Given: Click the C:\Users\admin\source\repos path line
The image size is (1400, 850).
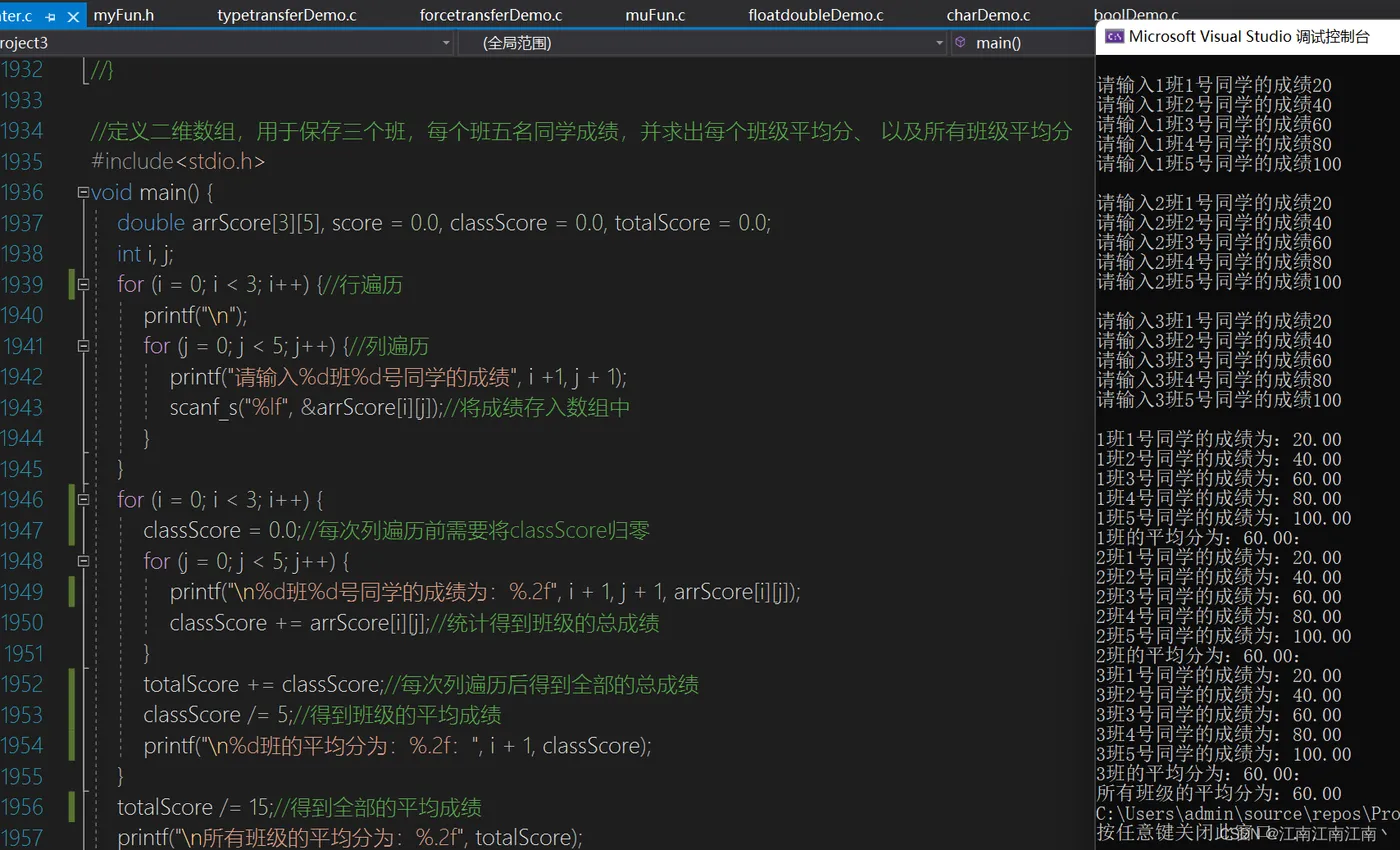Looking at the screenshot, I should pos(1248,813).
